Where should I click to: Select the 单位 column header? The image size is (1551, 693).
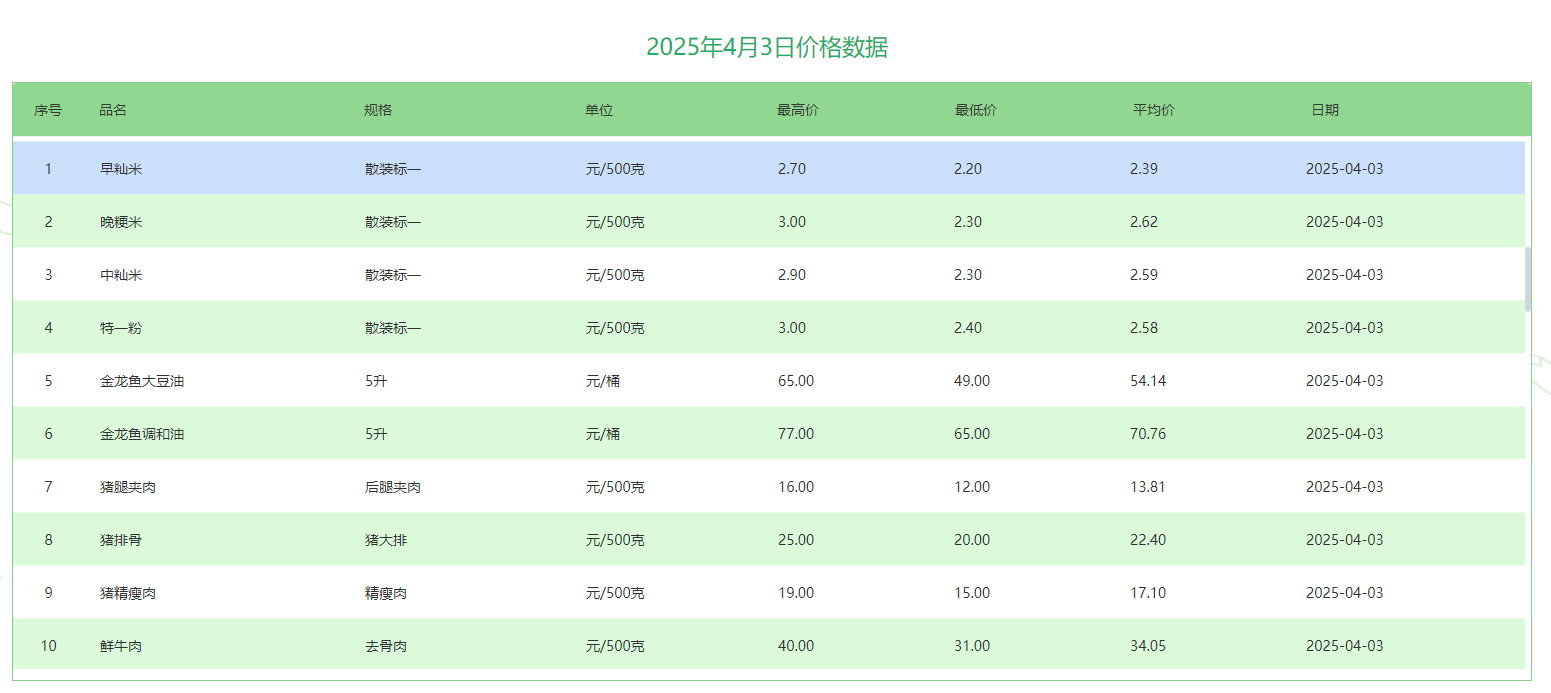click(x=599, y=110)
